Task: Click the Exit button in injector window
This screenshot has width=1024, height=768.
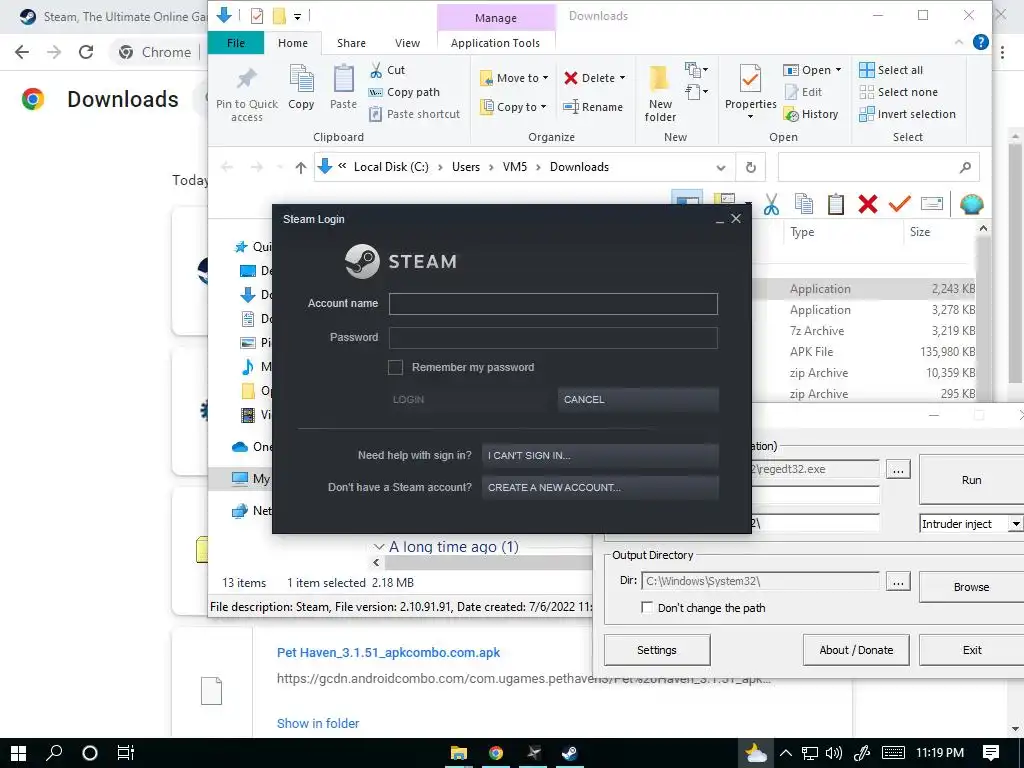Action: tap(971, 650)
